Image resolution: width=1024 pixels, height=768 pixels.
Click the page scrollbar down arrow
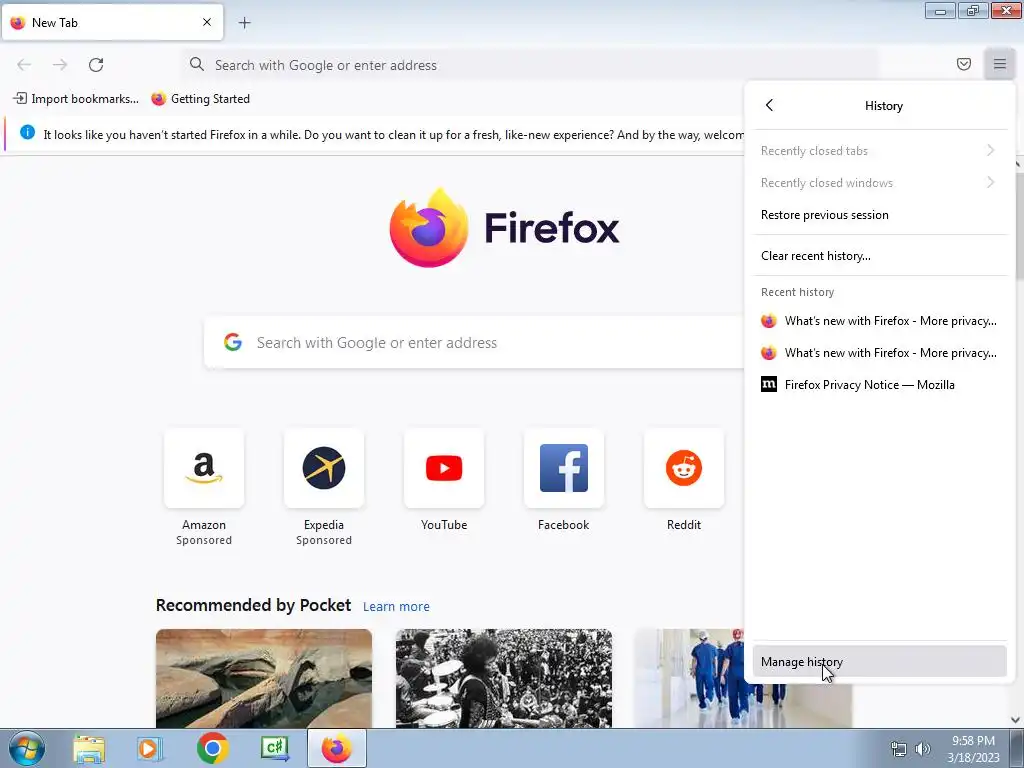[1016, 720]
